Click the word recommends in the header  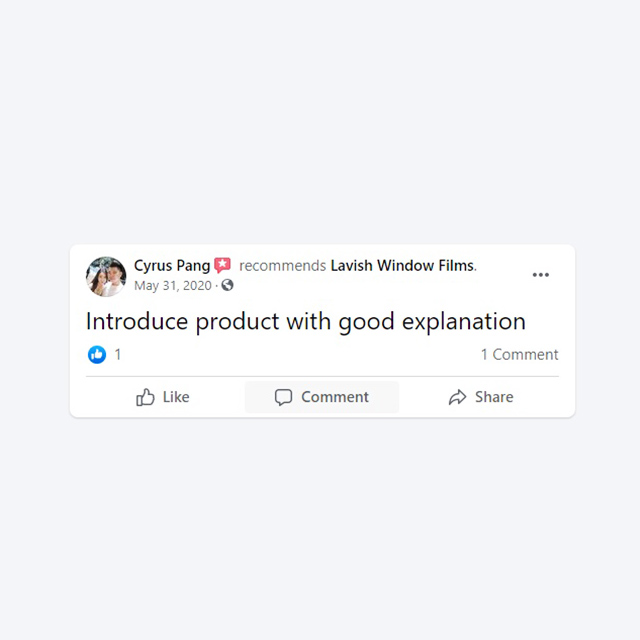[282, 266]
